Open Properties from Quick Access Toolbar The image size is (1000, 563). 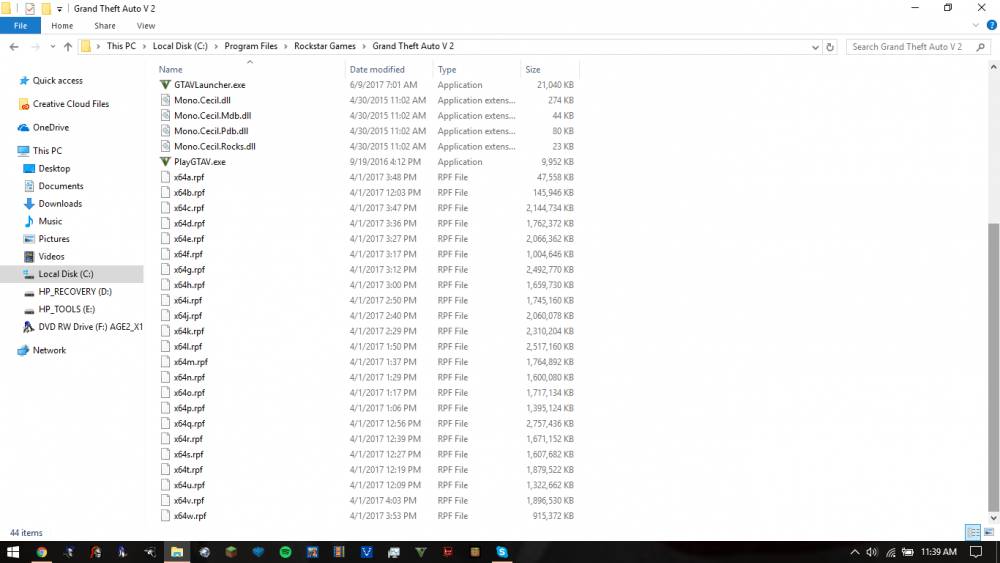[x=29, y=9]
